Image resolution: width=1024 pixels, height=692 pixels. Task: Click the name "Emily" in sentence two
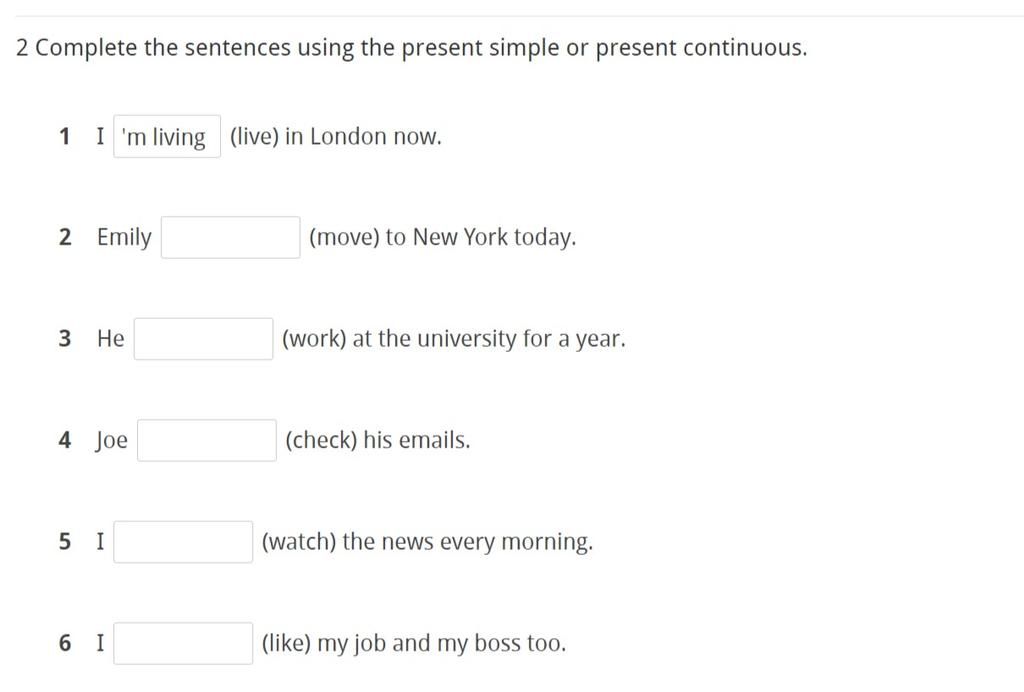click(124, 238)
